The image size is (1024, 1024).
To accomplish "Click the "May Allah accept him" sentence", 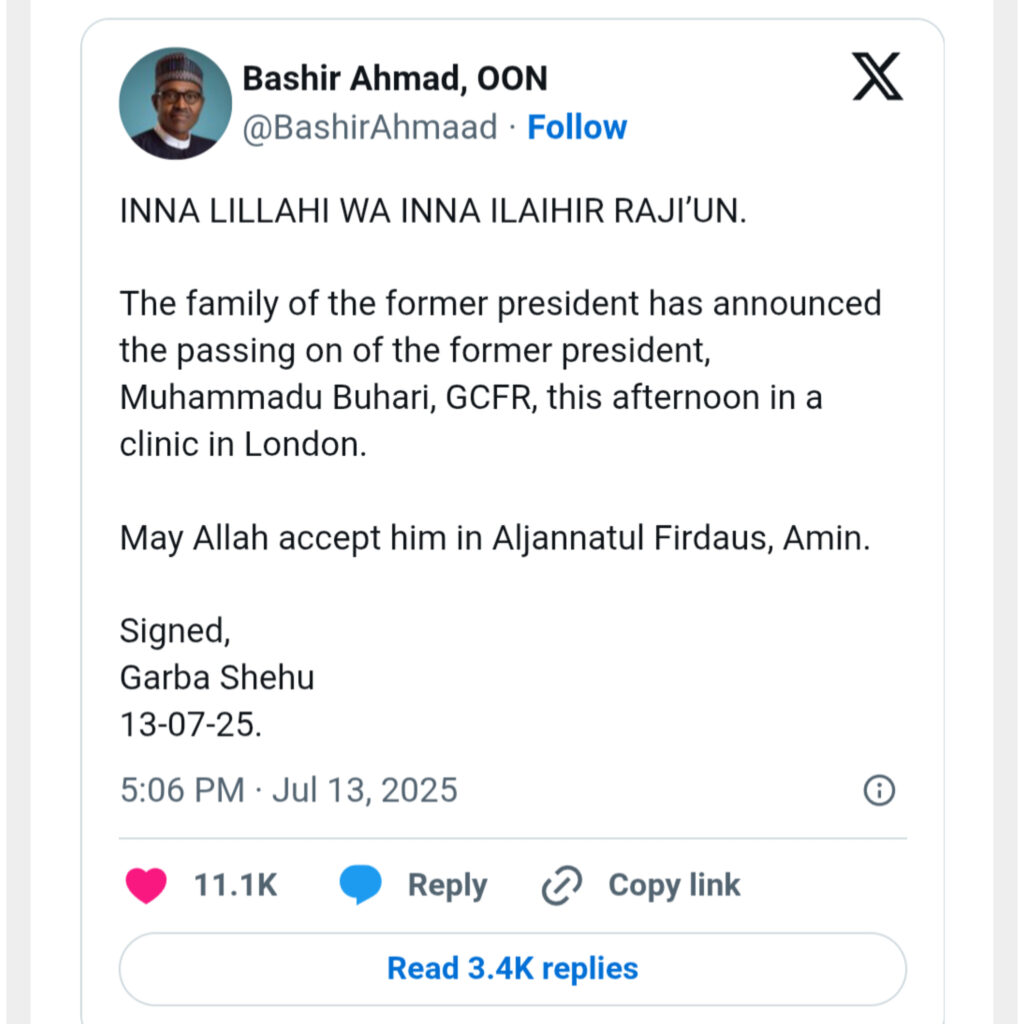I will [x=495, y=538].
